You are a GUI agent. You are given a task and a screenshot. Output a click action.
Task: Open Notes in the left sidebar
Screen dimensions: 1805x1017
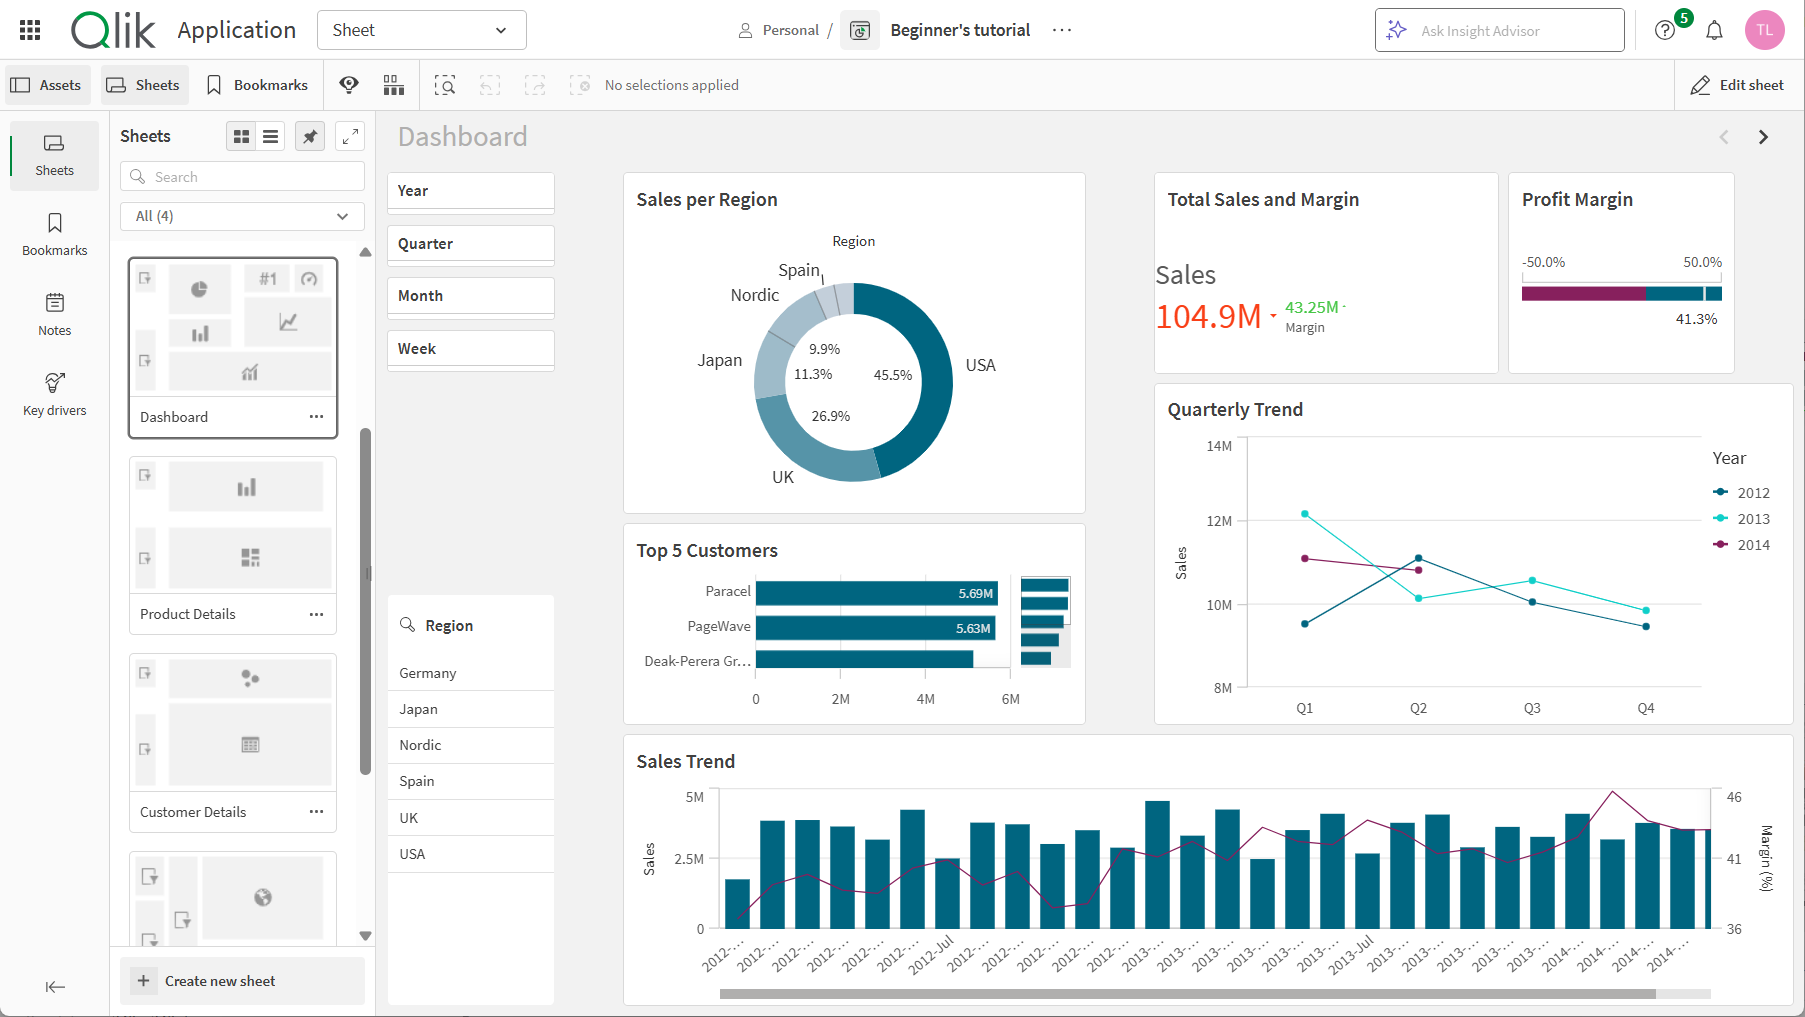[x=55, y=314]
